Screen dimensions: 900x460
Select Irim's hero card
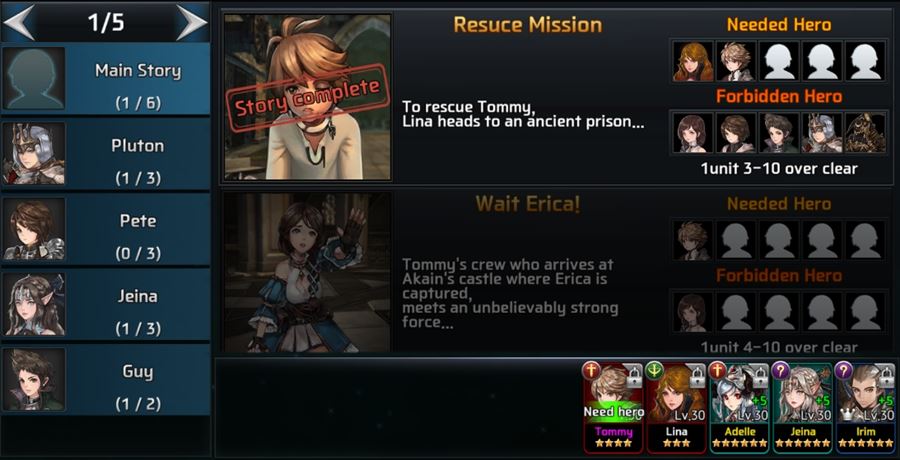[x=866, y=407]
